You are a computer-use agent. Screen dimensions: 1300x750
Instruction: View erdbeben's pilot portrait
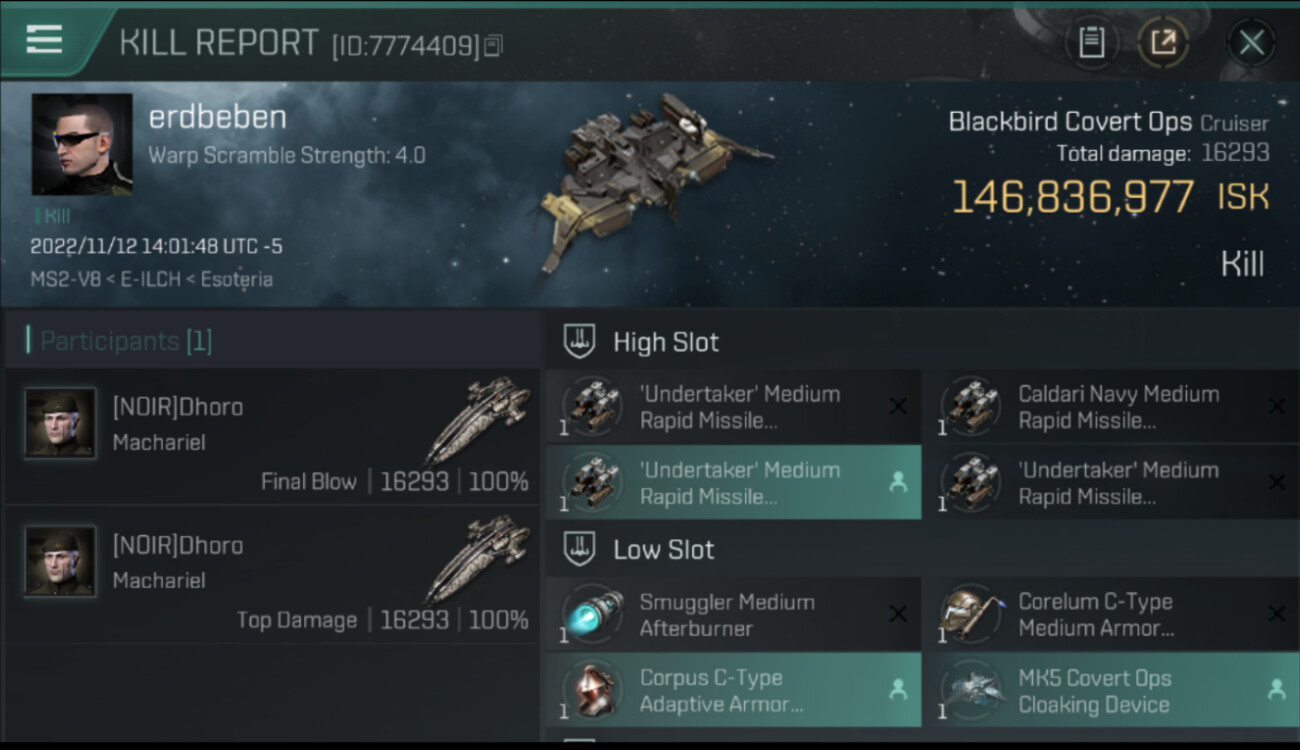tap(82, 144)
